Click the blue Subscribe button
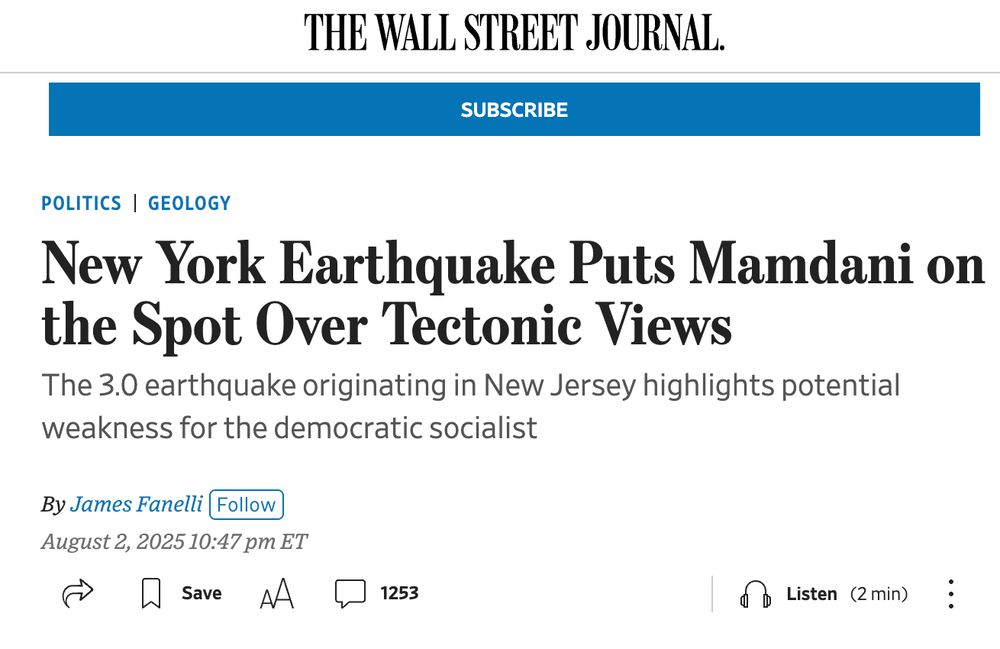1000x649 pixels. [514, 109]
